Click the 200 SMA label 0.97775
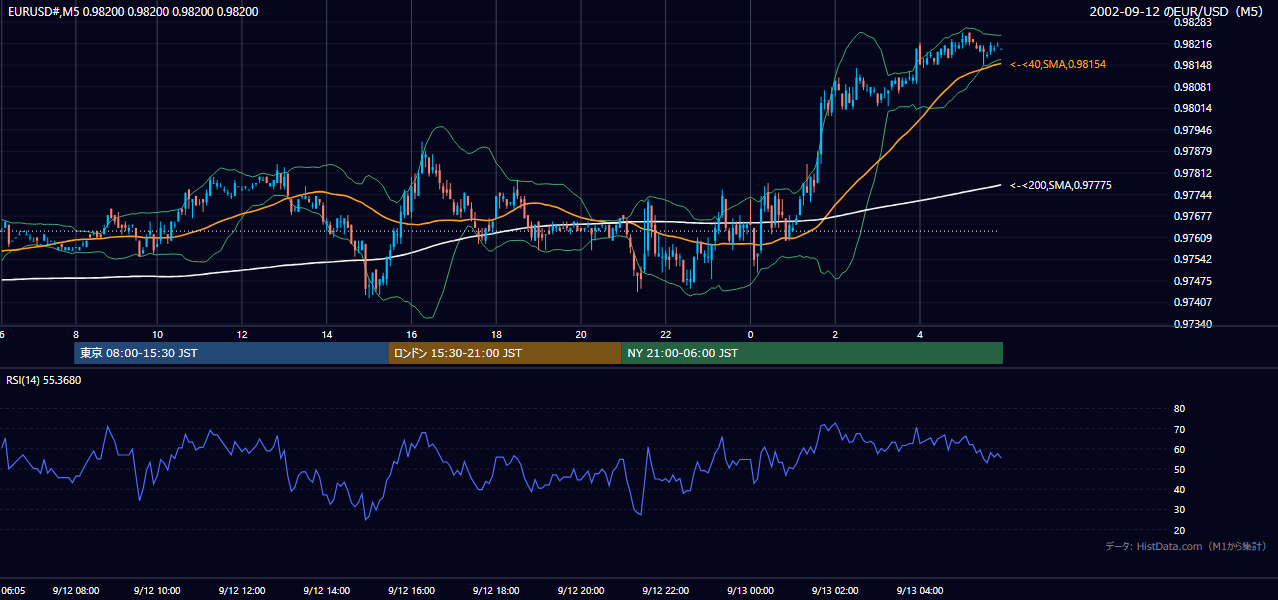The width and height of the screenshot is (1278, 600). [x=1061, y=185]
